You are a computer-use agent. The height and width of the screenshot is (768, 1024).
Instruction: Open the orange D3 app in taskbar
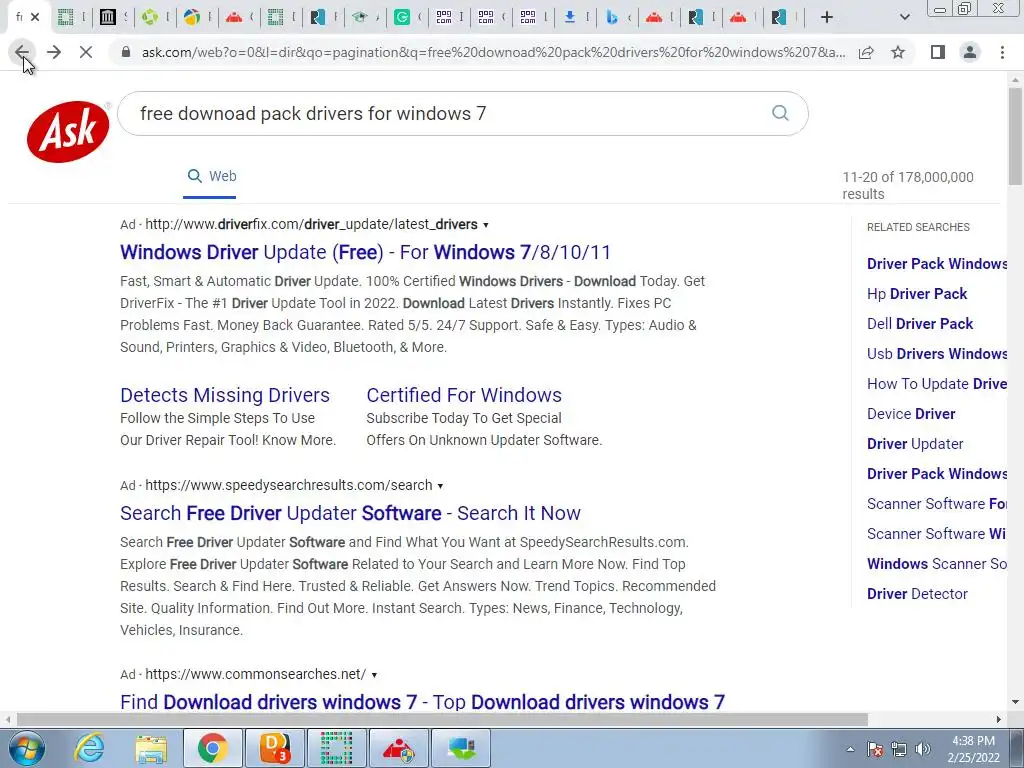[274, 748]
